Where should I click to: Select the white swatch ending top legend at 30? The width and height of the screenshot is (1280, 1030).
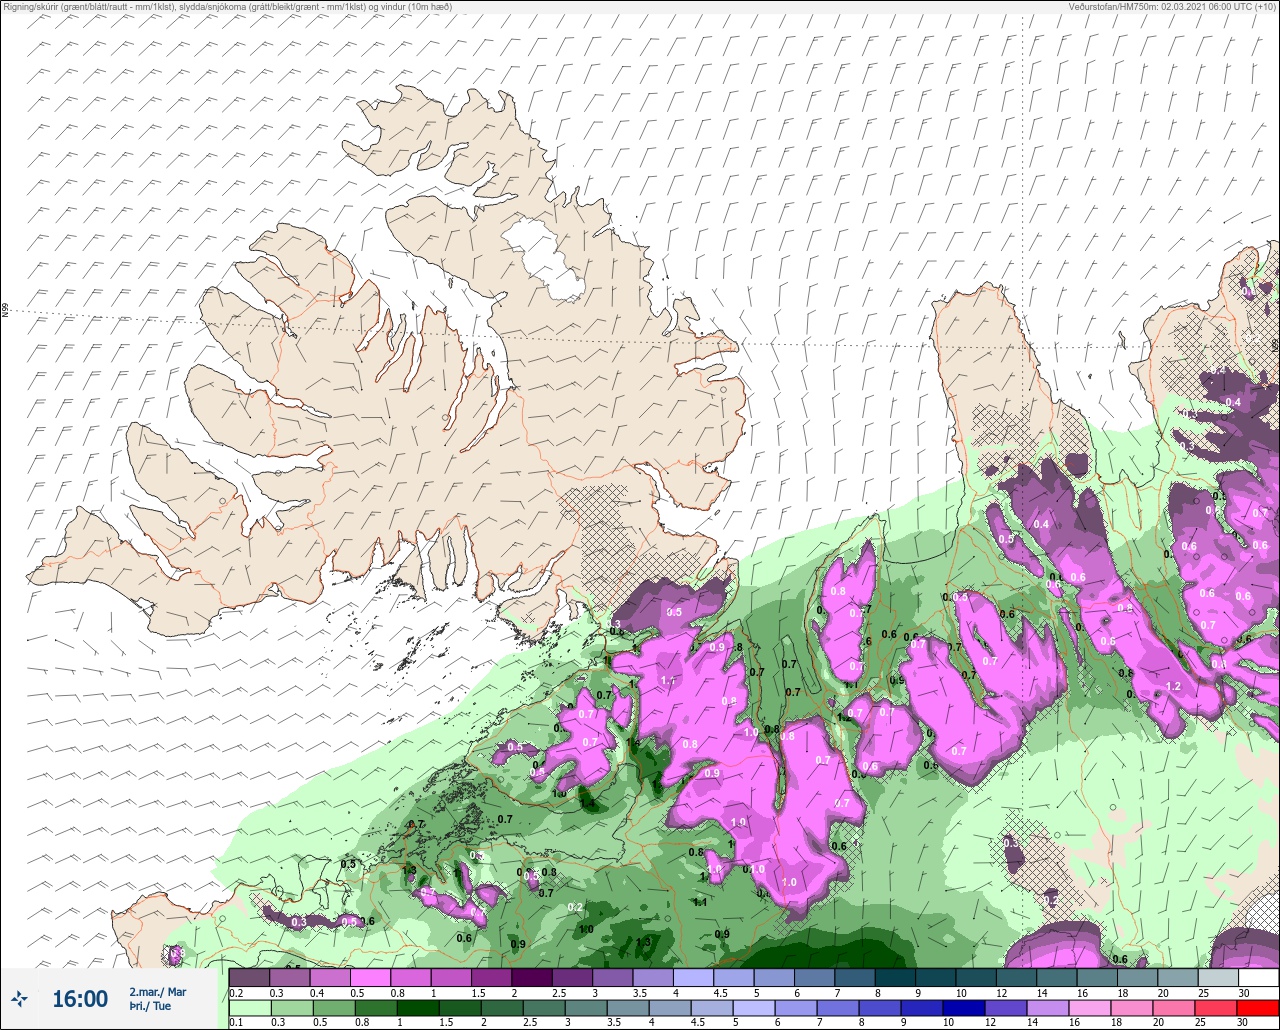tap(1258, 977)
